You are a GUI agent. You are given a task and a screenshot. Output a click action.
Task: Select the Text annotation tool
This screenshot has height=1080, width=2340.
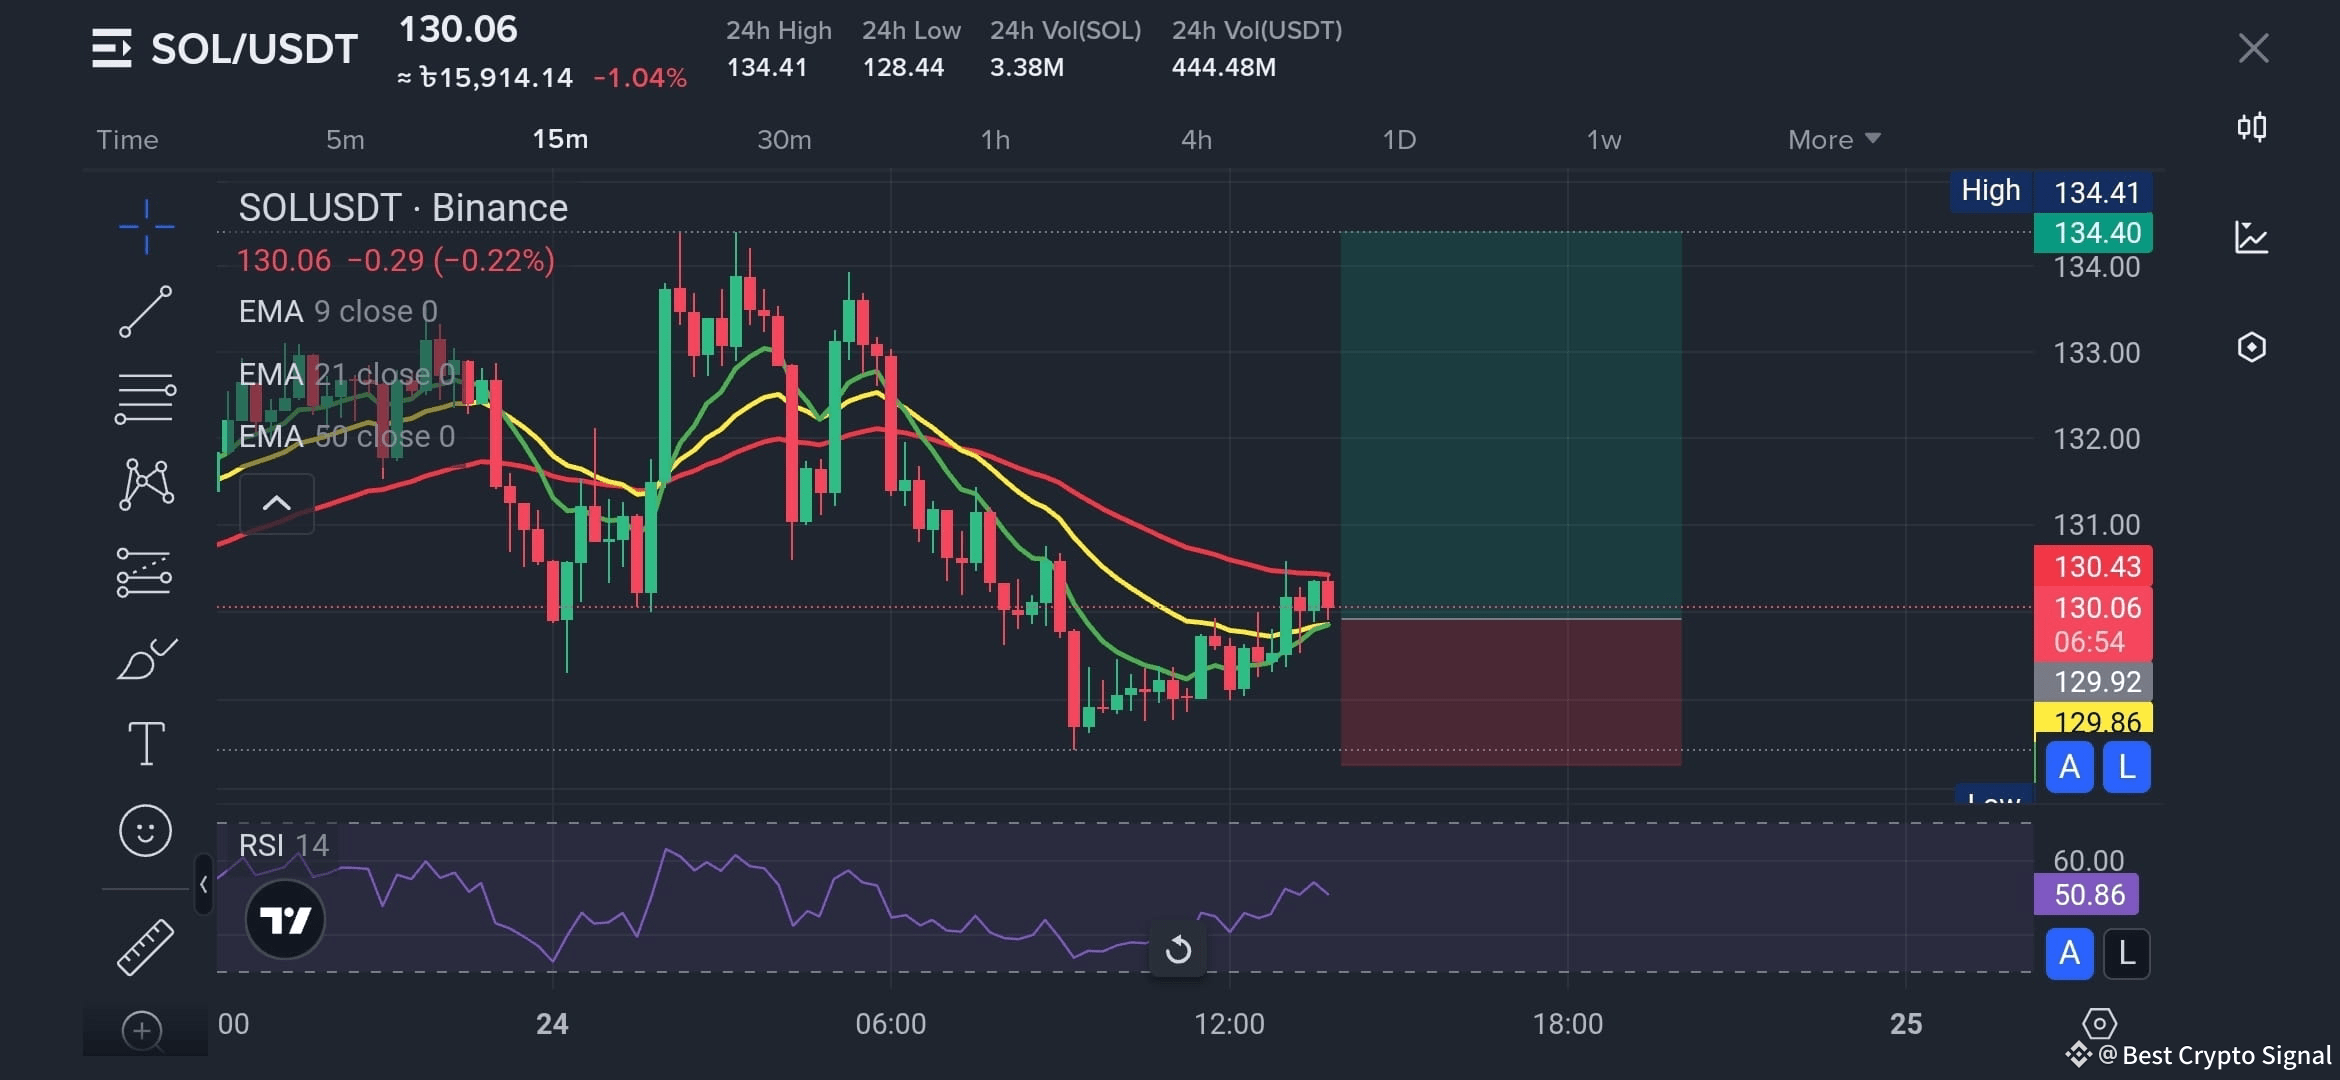[x=146, y=743]
